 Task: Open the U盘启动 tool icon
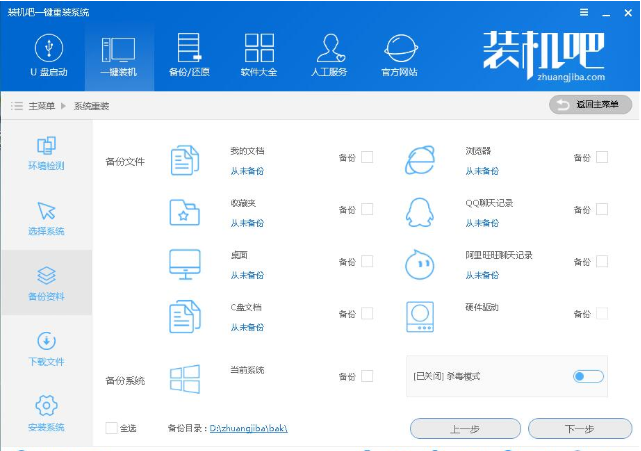tap(47, 48)
